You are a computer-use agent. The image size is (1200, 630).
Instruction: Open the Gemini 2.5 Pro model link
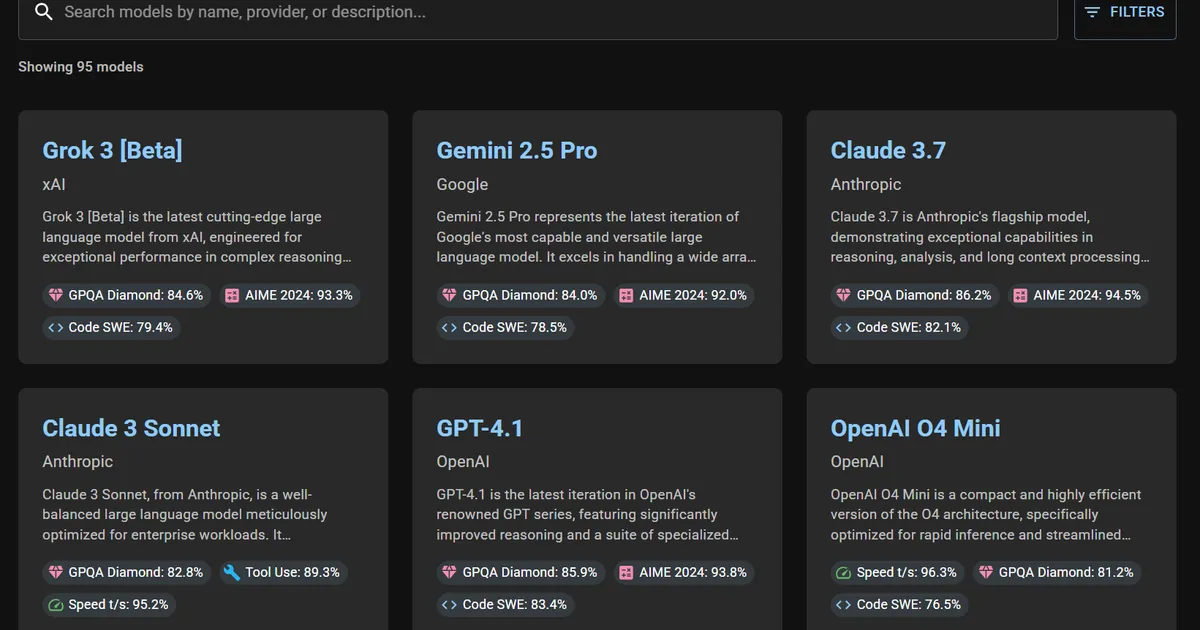tap(516, 151)
